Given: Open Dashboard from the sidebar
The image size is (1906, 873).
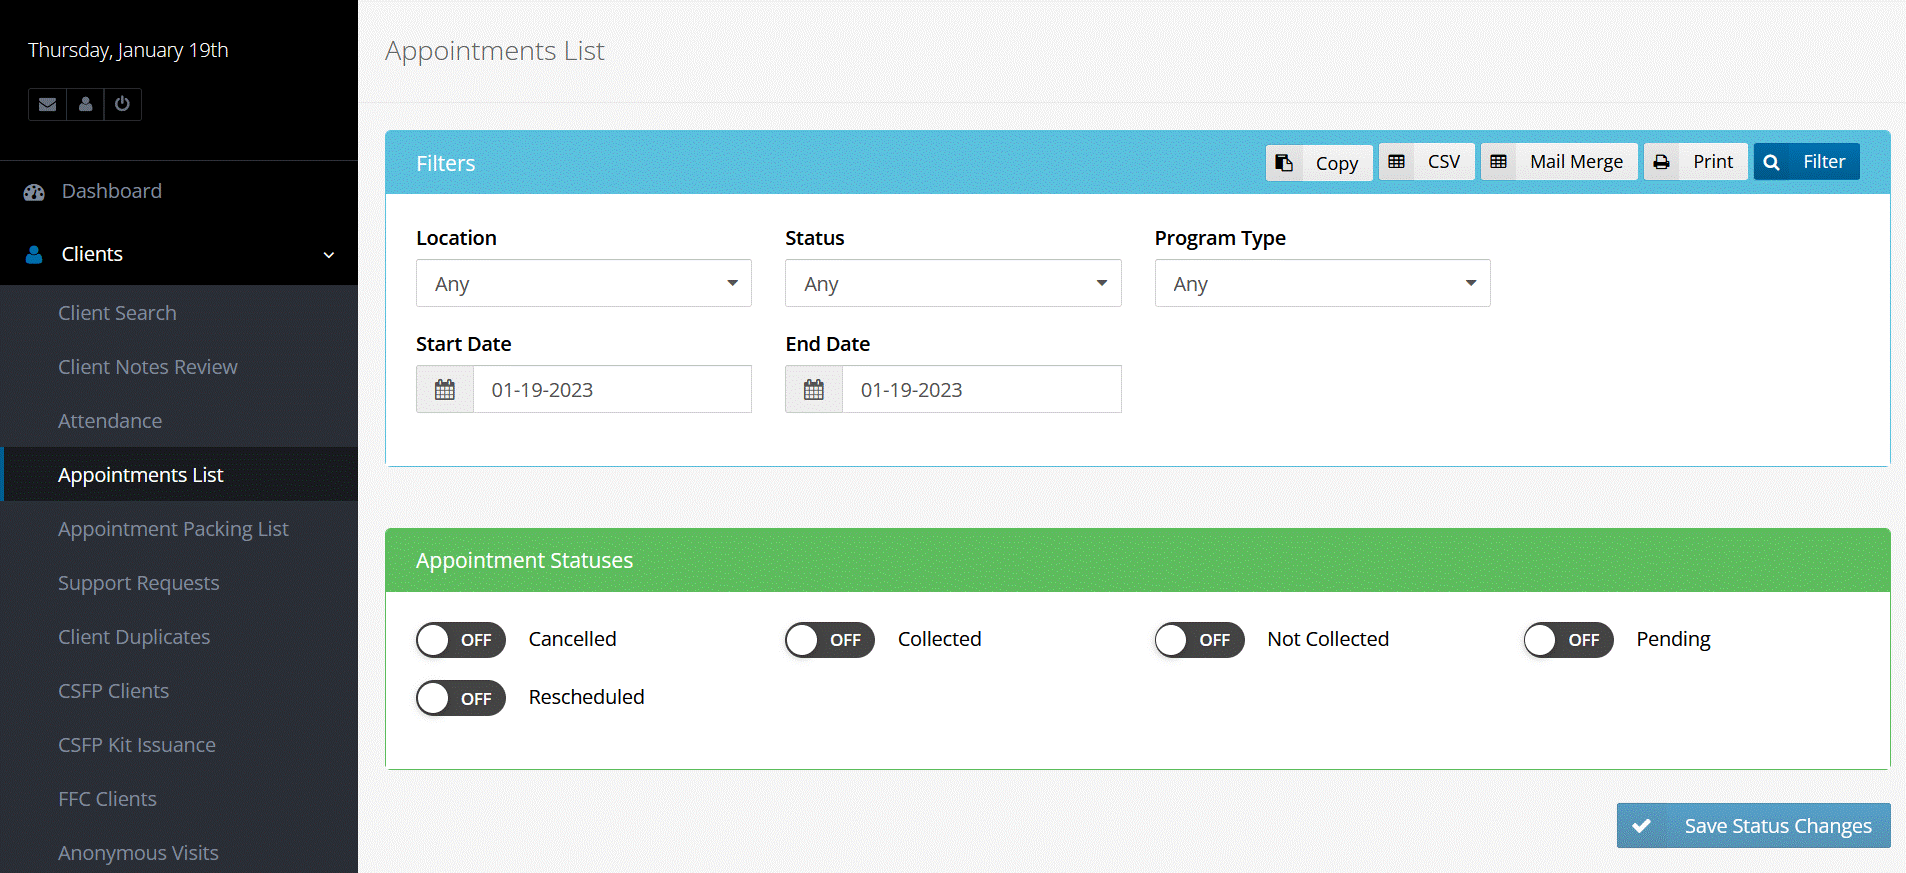Looking at the screenshot, I should pyautogui.click(x=111, y=191).
